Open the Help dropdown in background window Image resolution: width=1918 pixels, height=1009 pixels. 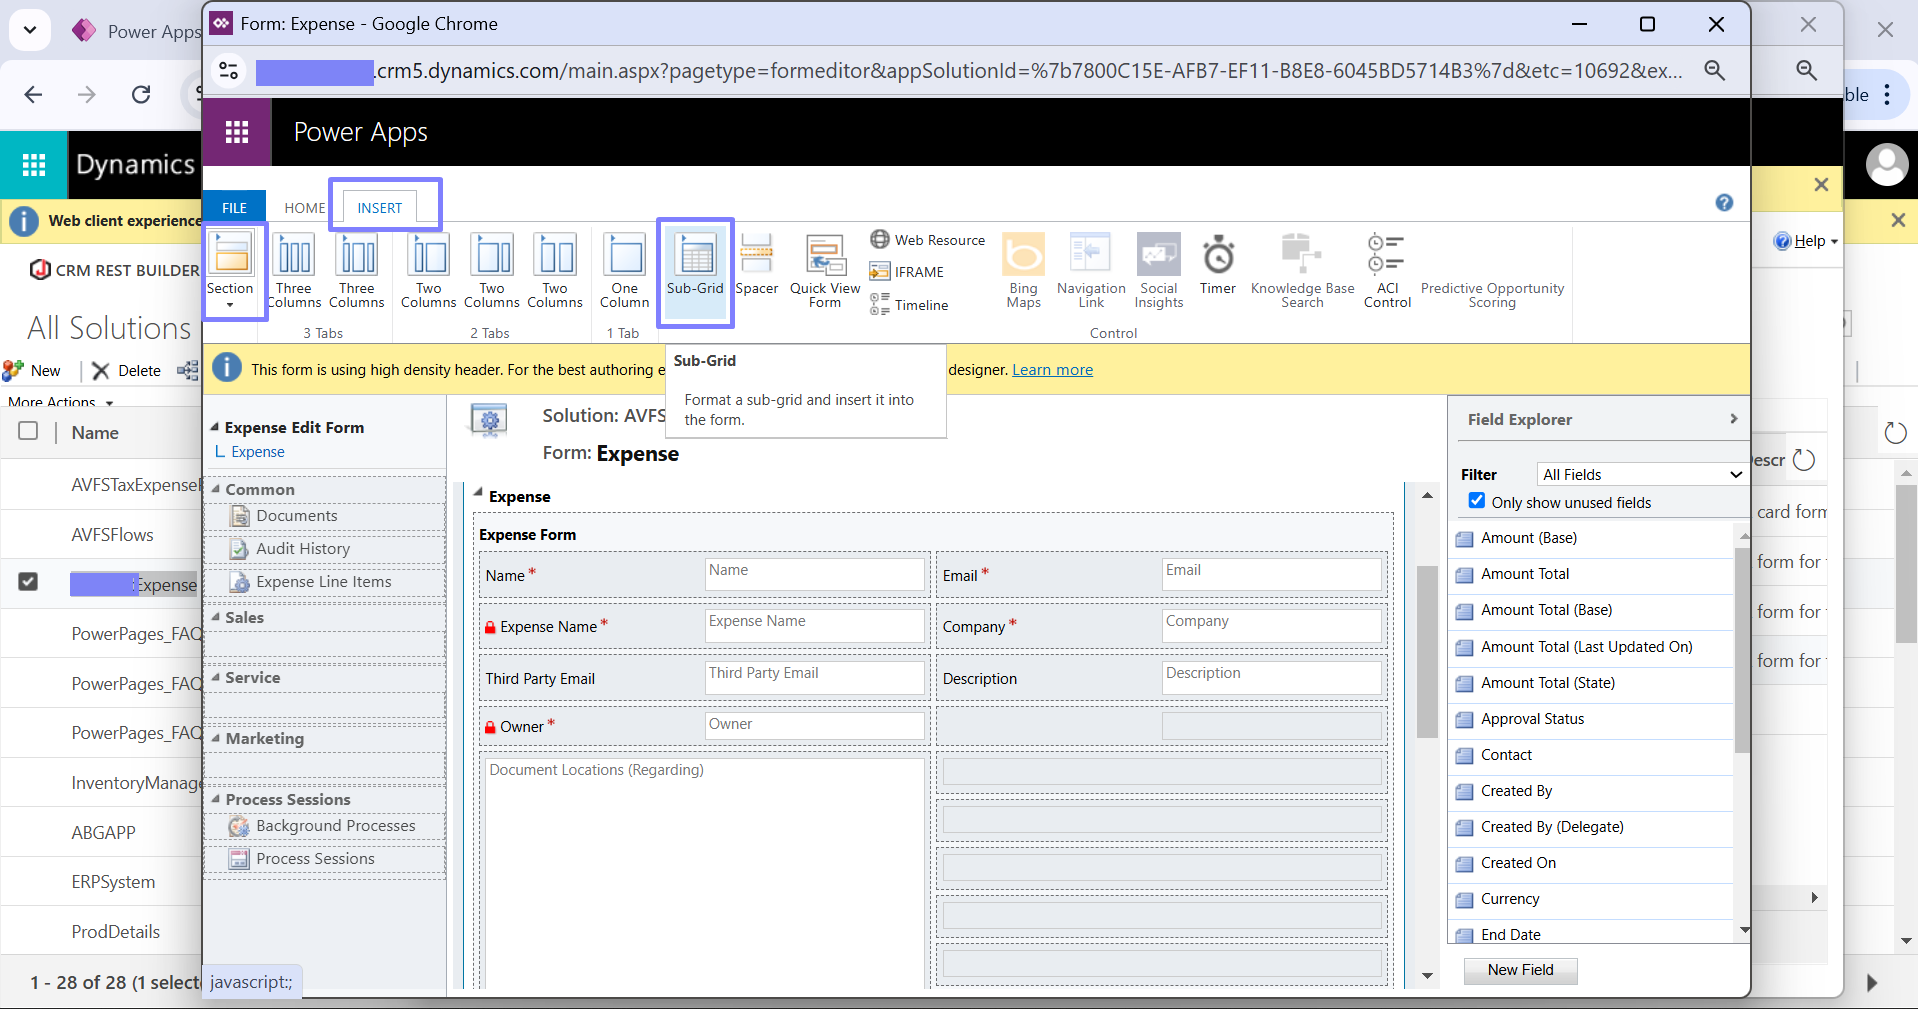tap(1807, 241)
